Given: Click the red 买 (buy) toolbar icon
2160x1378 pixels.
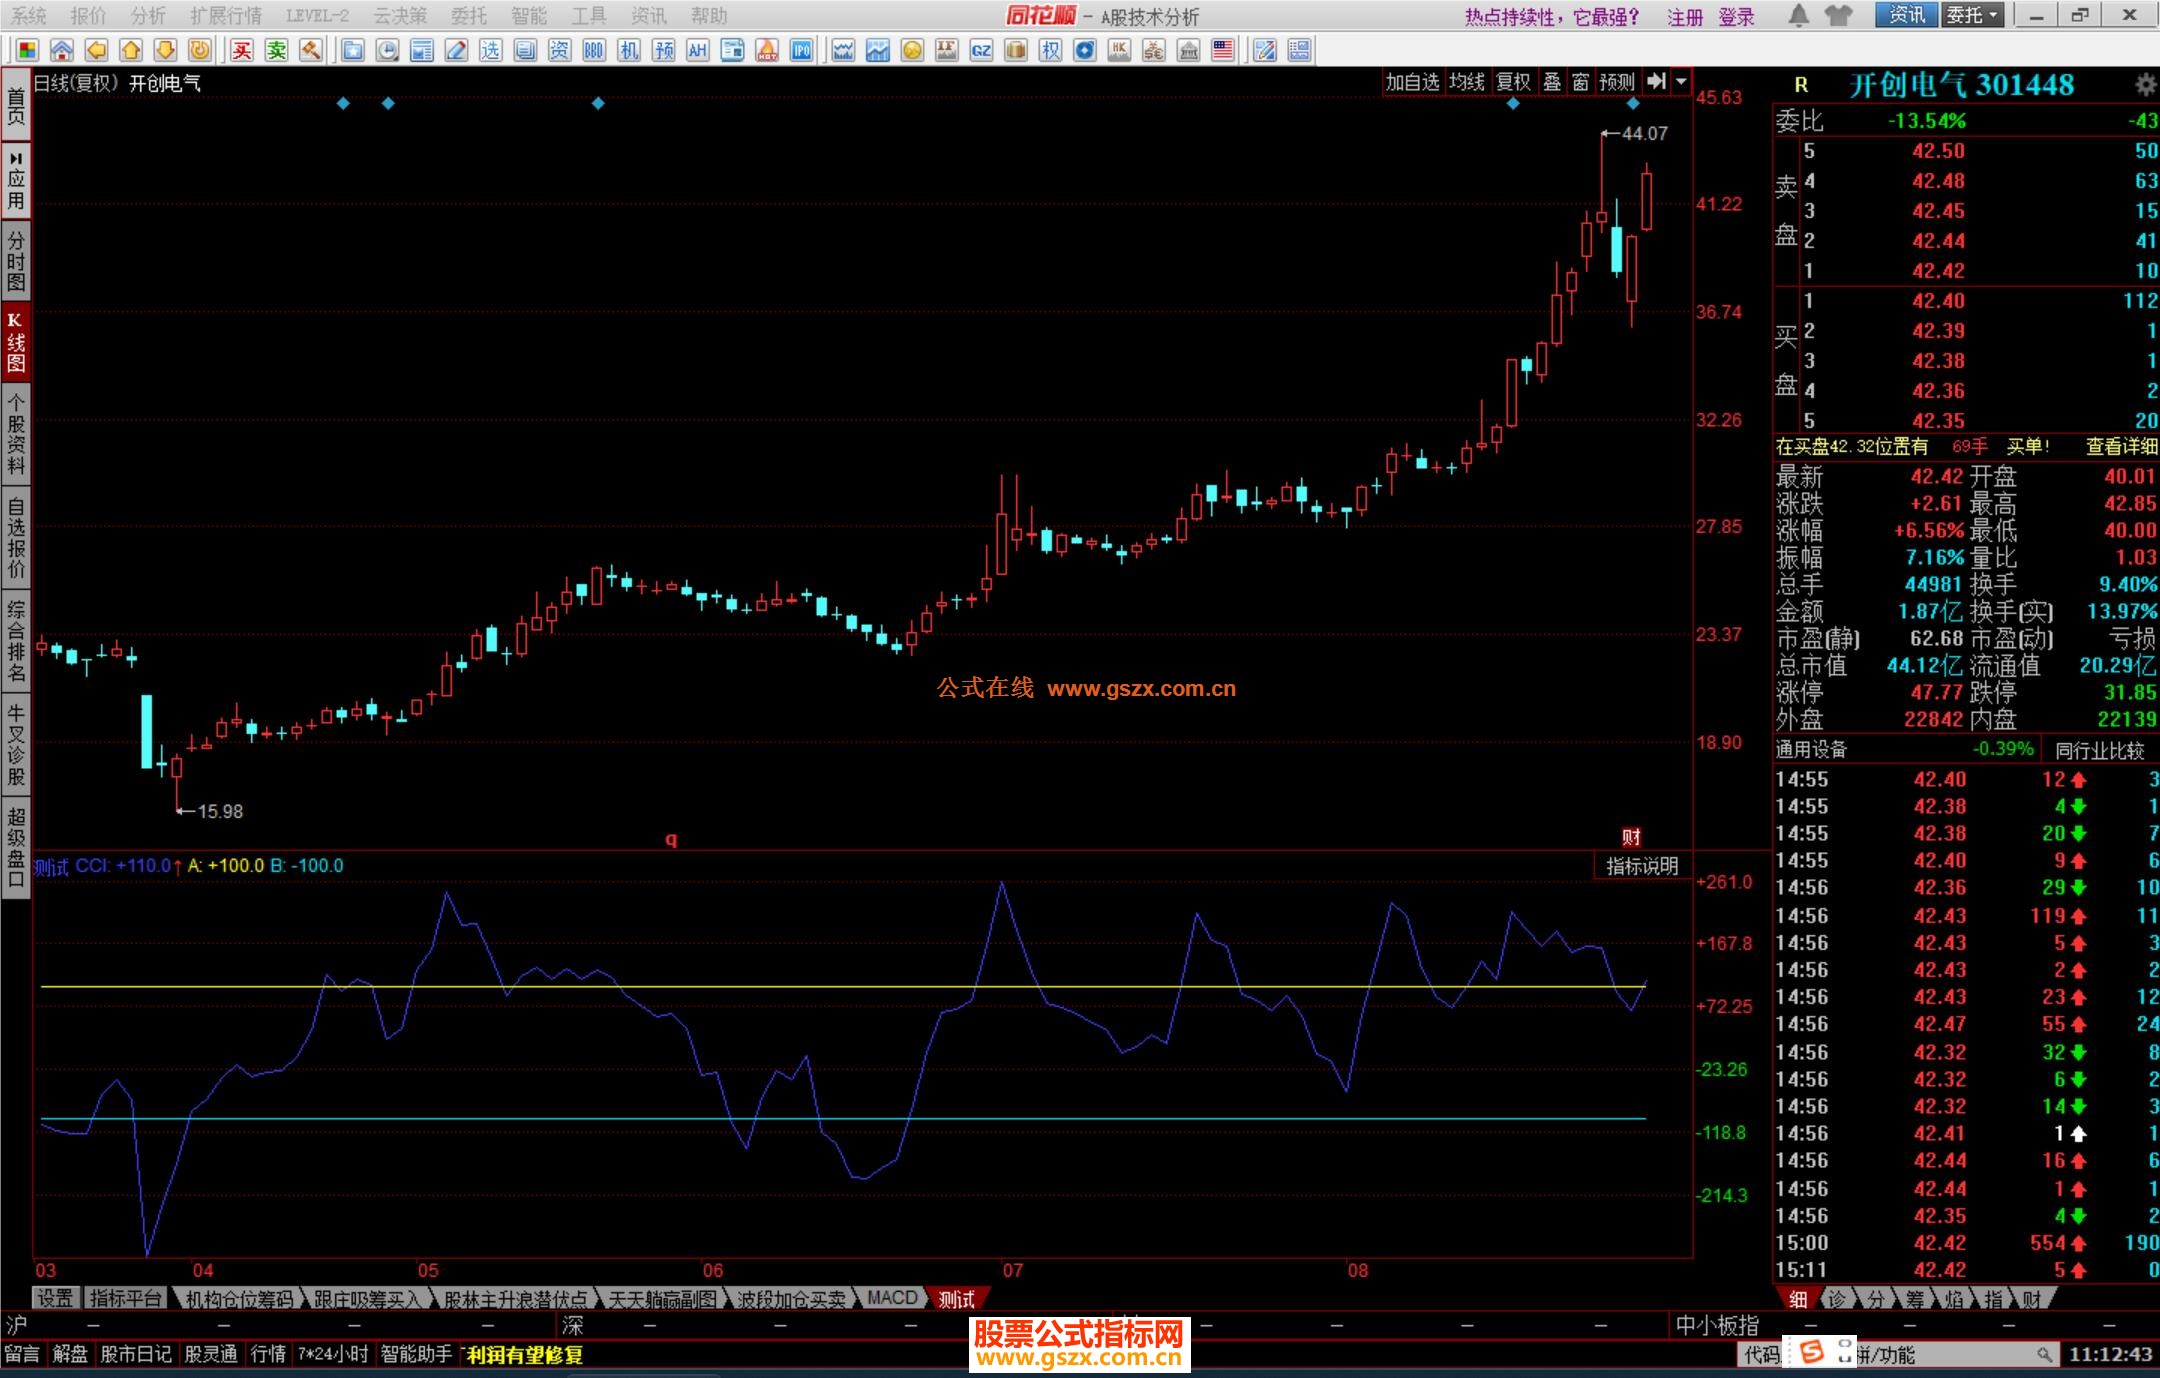Looking at the screenshot, I should [242, 50].
